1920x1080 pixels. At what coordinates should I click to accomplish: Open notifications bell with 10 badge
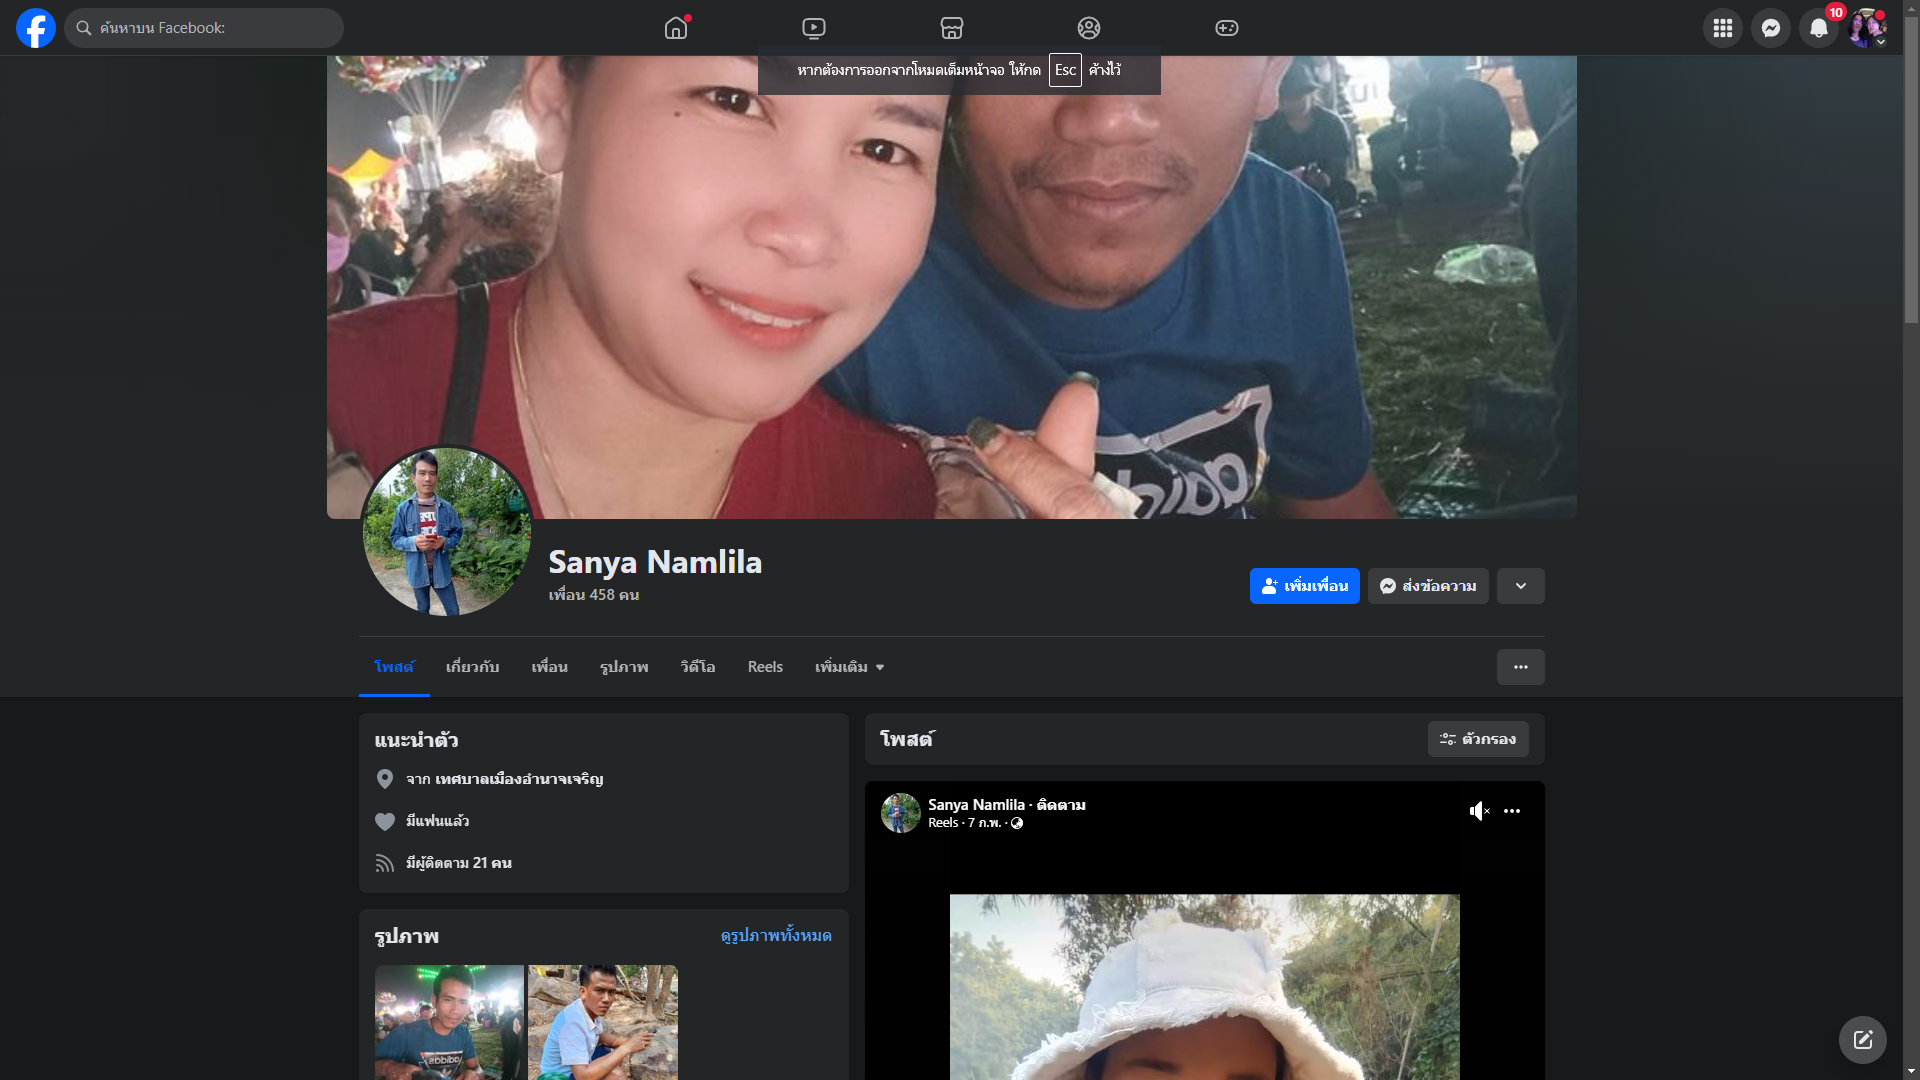pos(1819,28)
